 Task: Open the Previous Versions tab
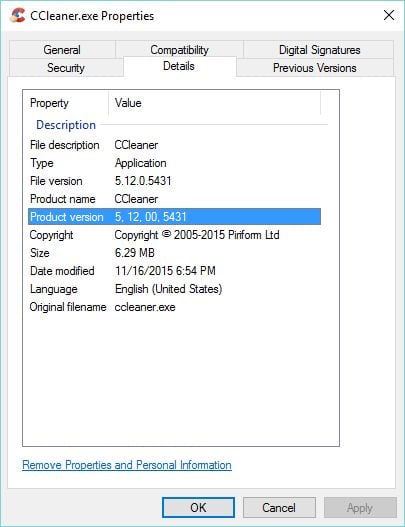[315, 68]
